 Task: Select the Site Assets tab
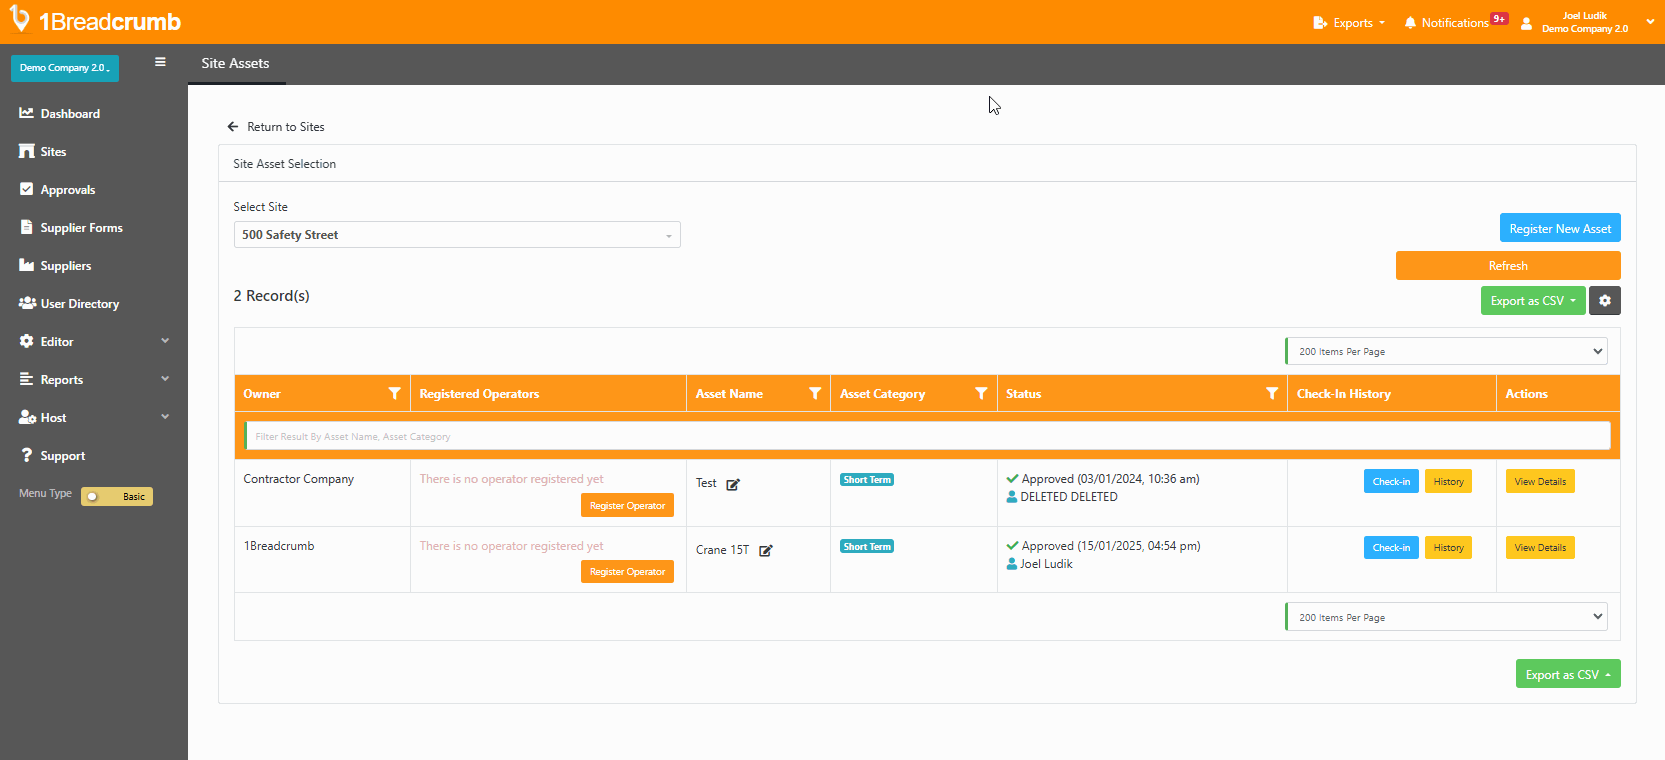(x=235, y=63)
